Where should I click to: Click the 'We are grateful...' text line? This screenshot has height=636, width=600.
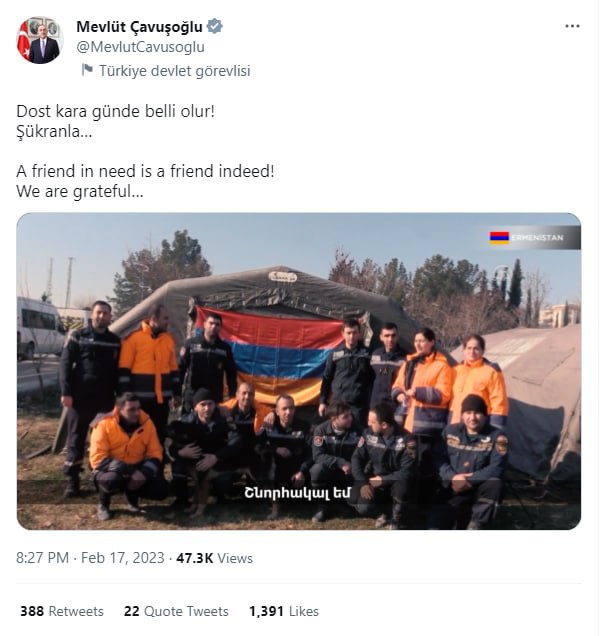[80, 191]
